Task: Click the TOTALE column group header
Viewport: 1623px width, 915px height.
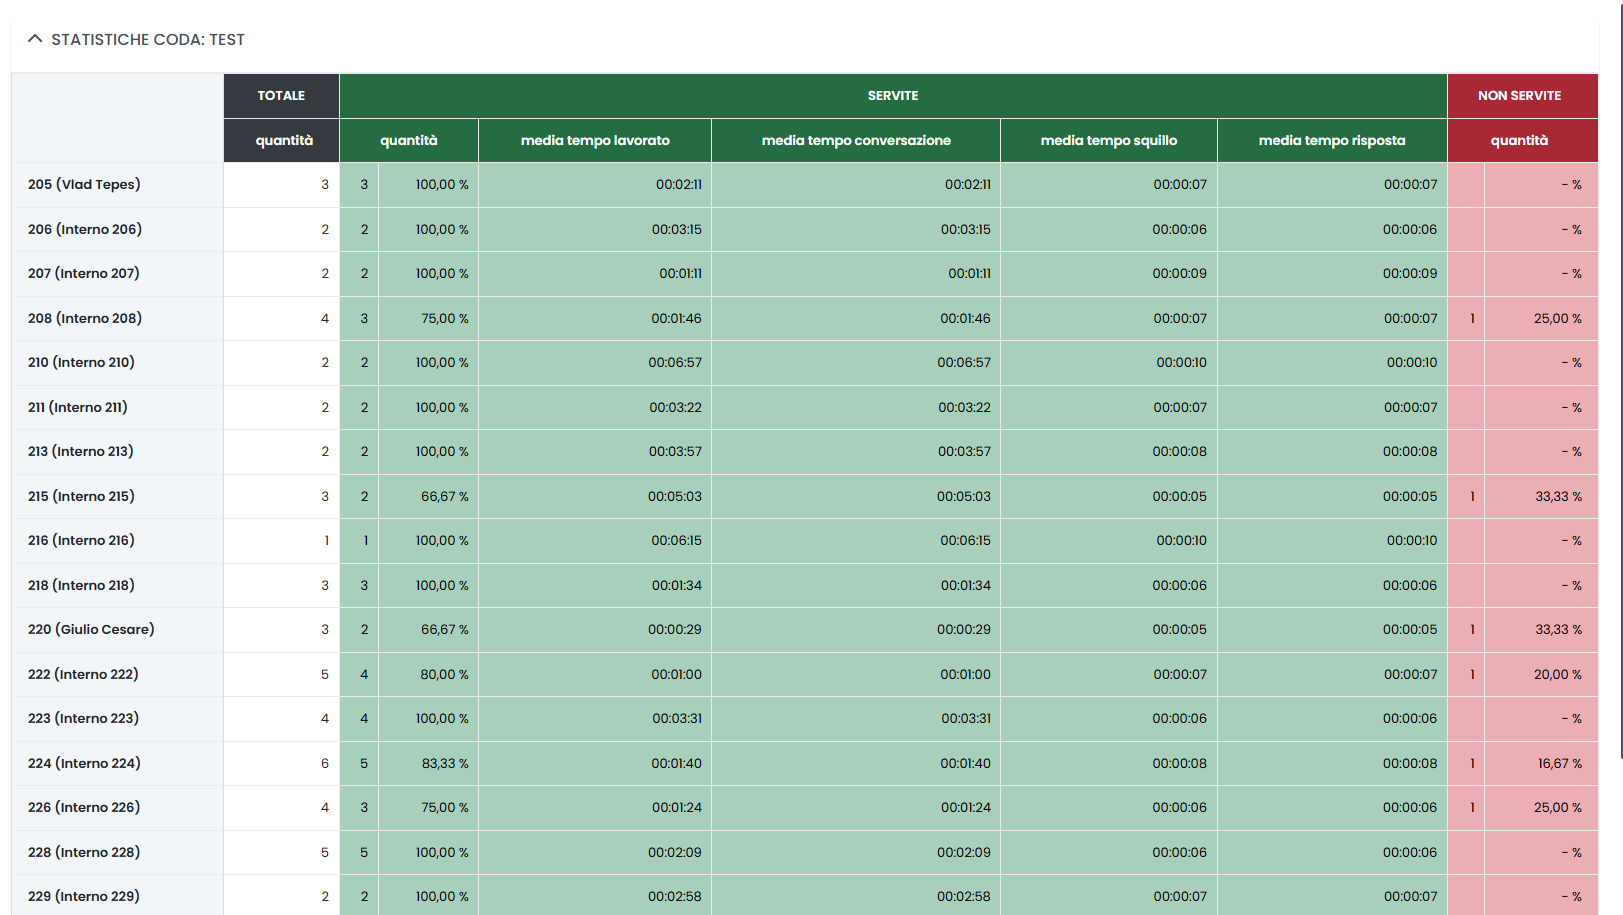Action: pos(281,96)
